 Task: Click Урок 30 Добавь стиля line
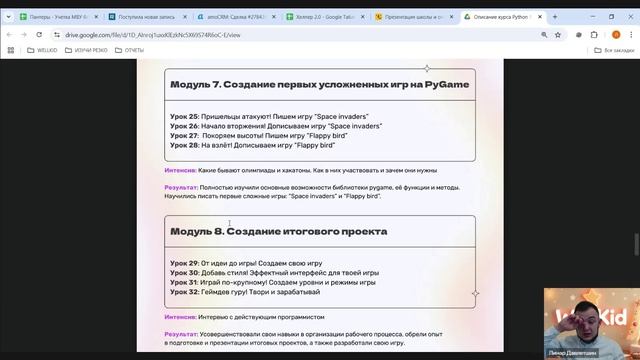click(275, 273)
